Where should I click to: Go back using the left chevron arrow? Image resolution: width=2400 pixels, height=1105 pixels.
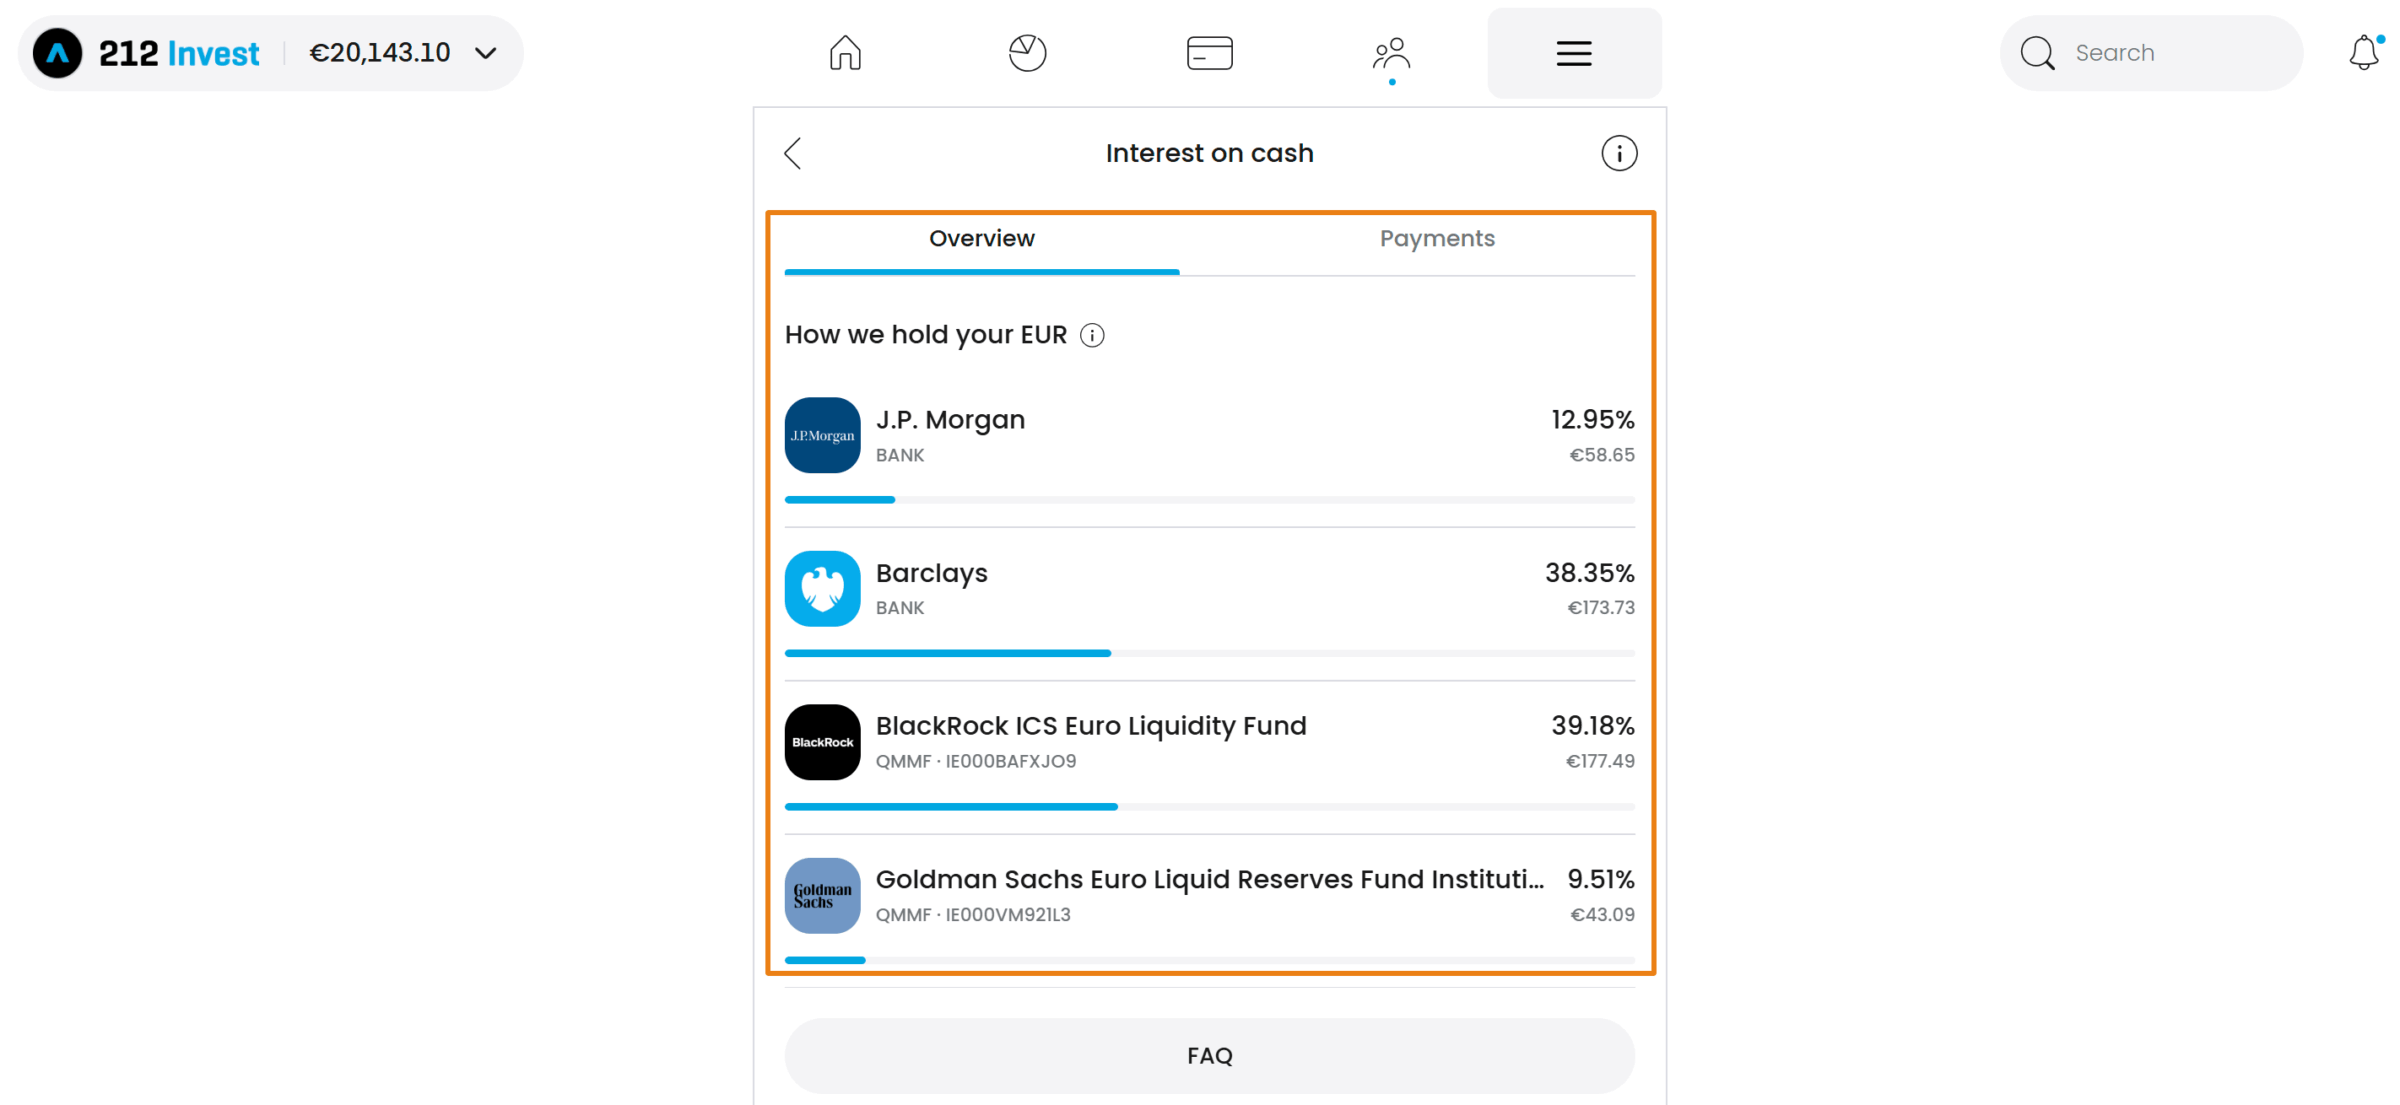(793, 153)
